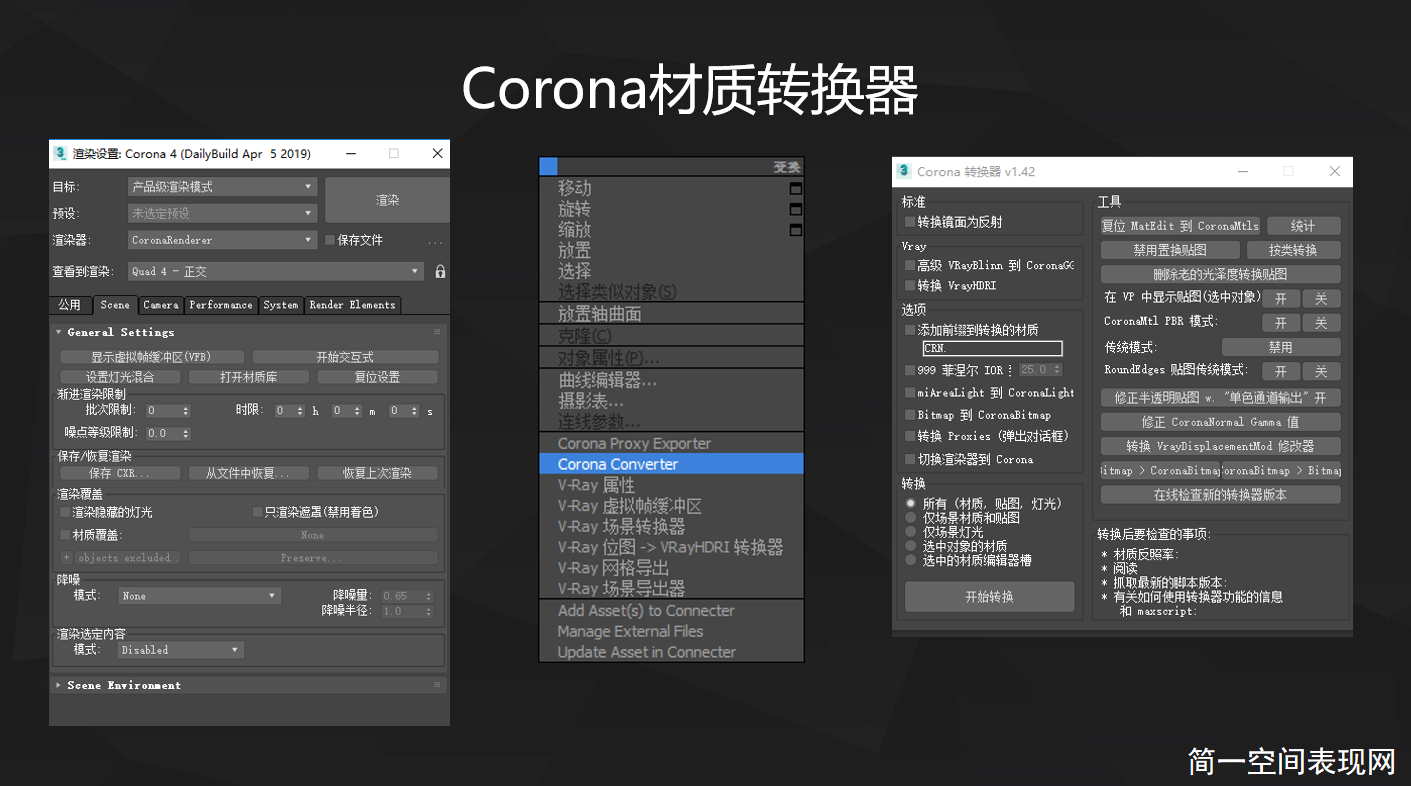Screen dimensions: 1411x786
Task: Open 对象属性(P)... from quad menu
Action: 671,358
